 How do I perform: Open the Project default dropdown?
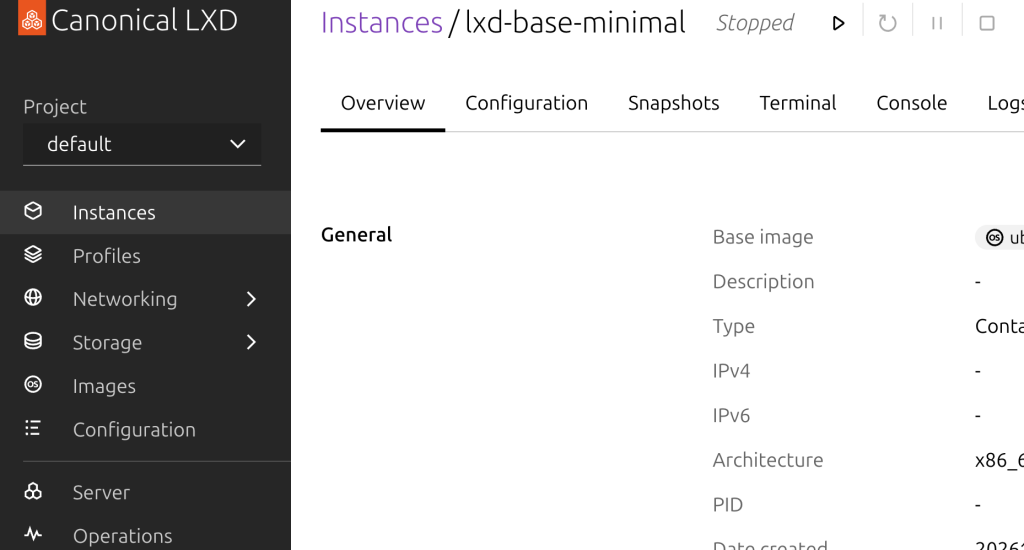142,144
